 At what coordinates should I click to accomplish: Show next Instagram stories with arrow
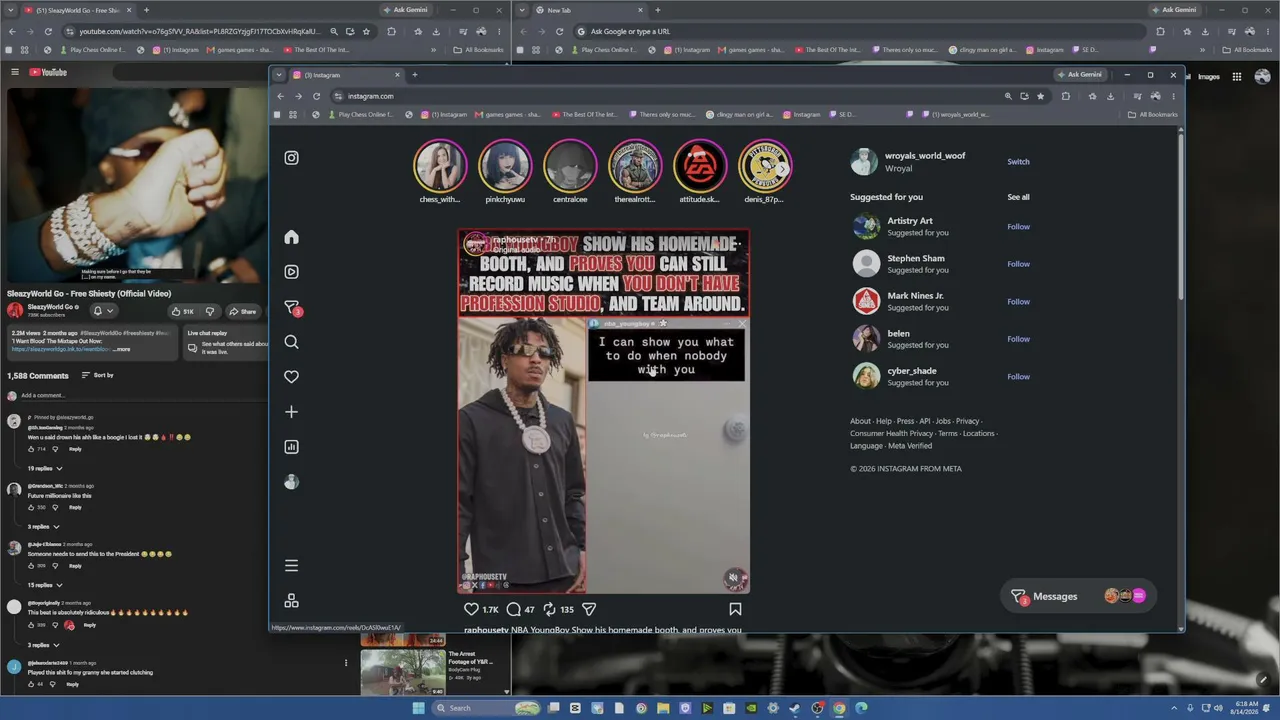tap(783, 167)
